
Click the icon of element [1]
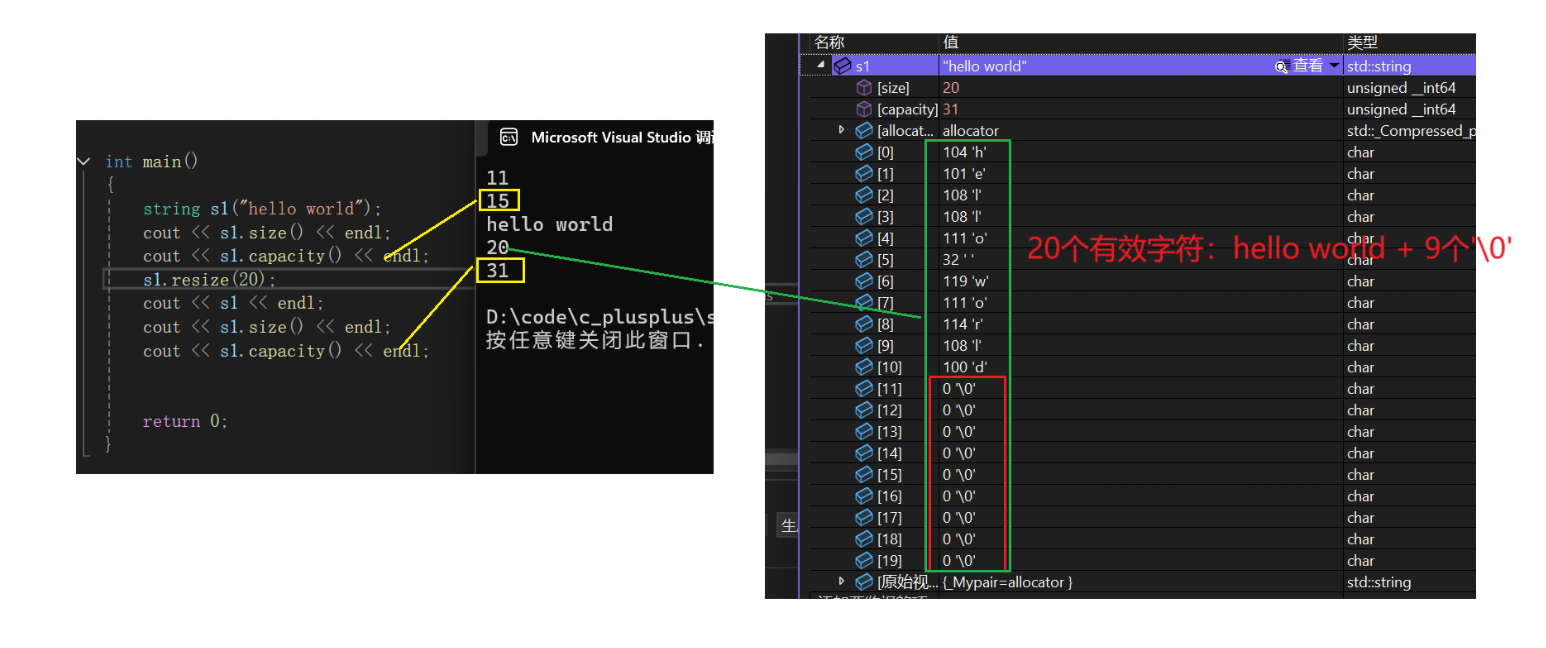pyautogui.click(x=864, y=174)
